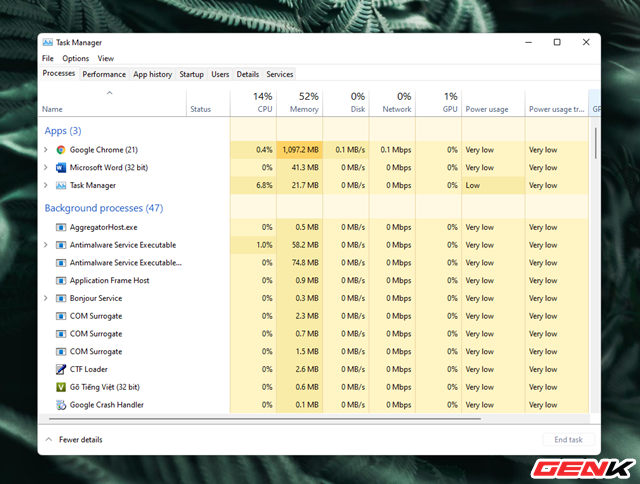Image resolution: width=640 pixels, height=484 pixels.
Task: Expand the Bonjour Service process entry
Action: [46, 298]
